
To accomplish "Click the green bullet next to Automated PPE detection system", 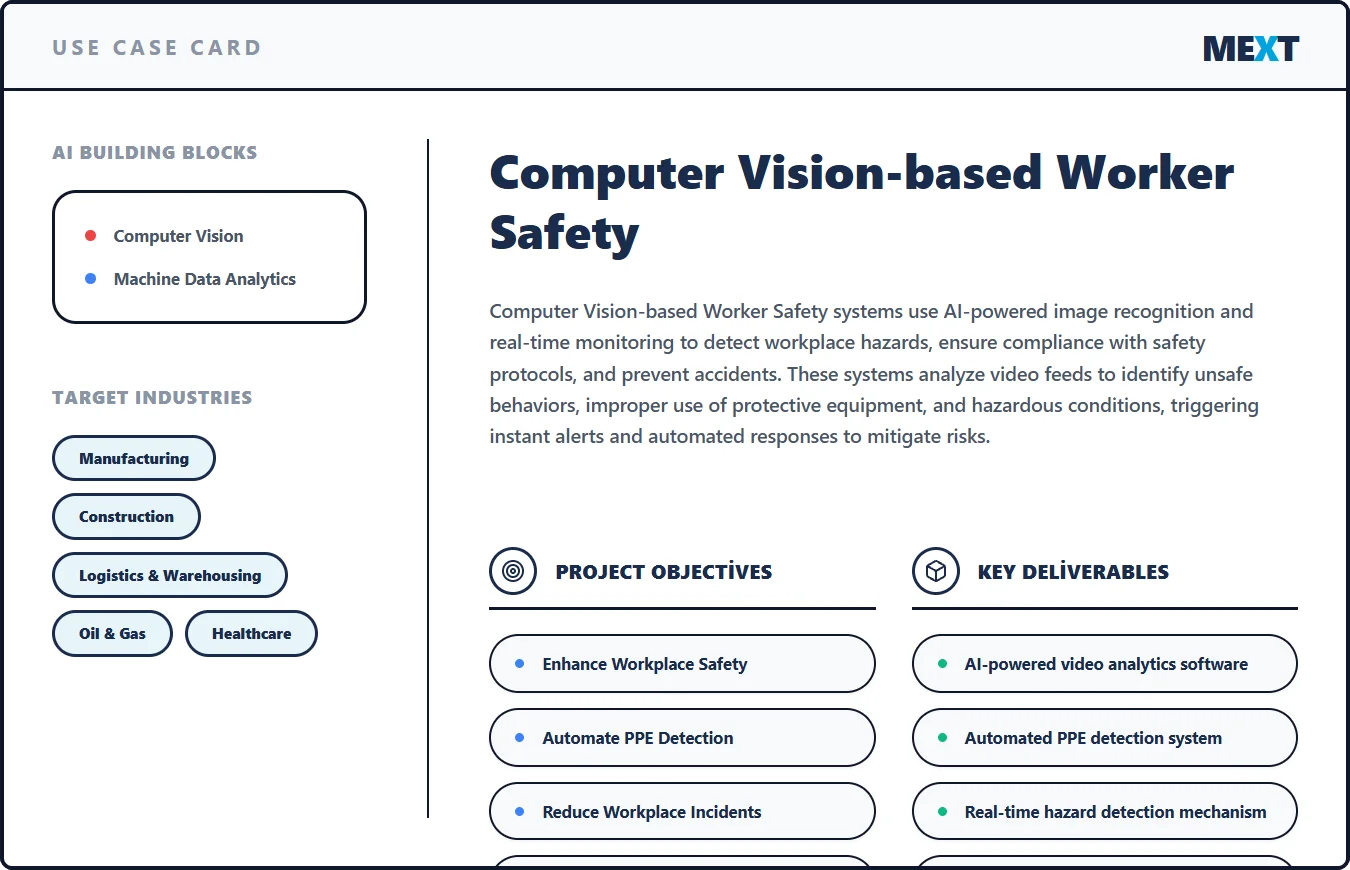I will 942,738.
